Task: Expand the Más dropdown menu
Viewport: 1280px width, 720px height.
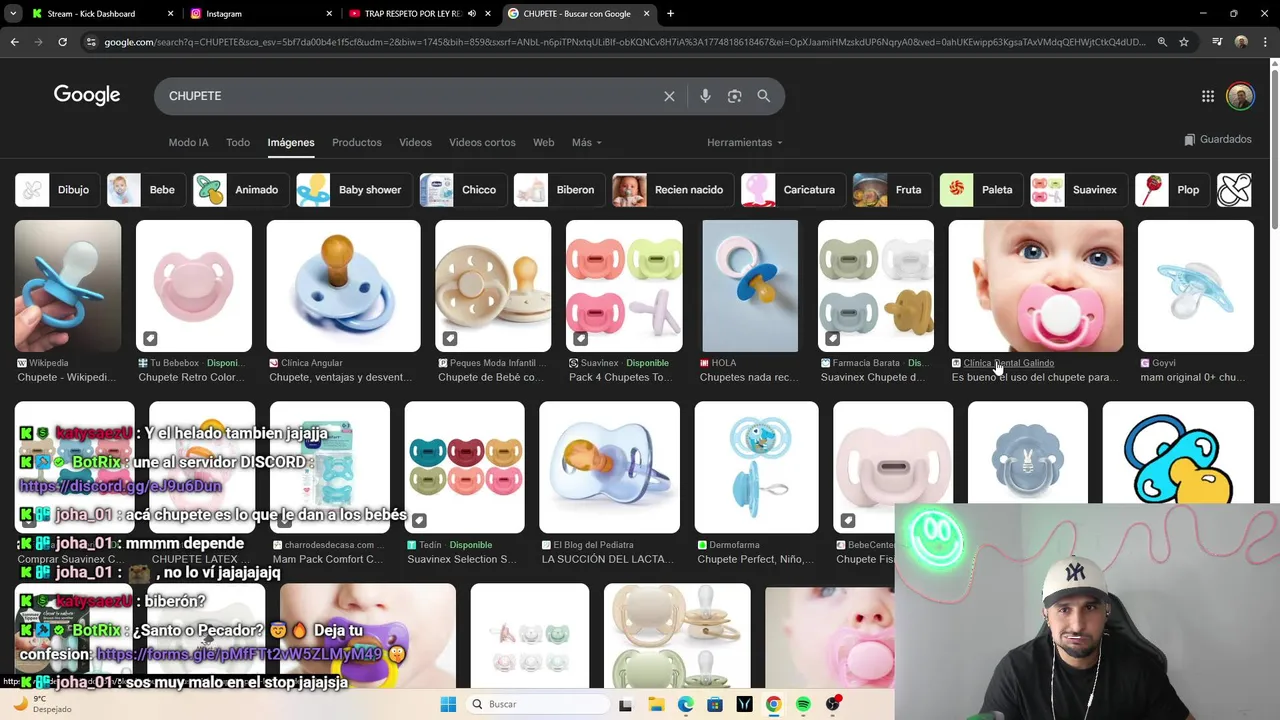Action: [586, 142]
